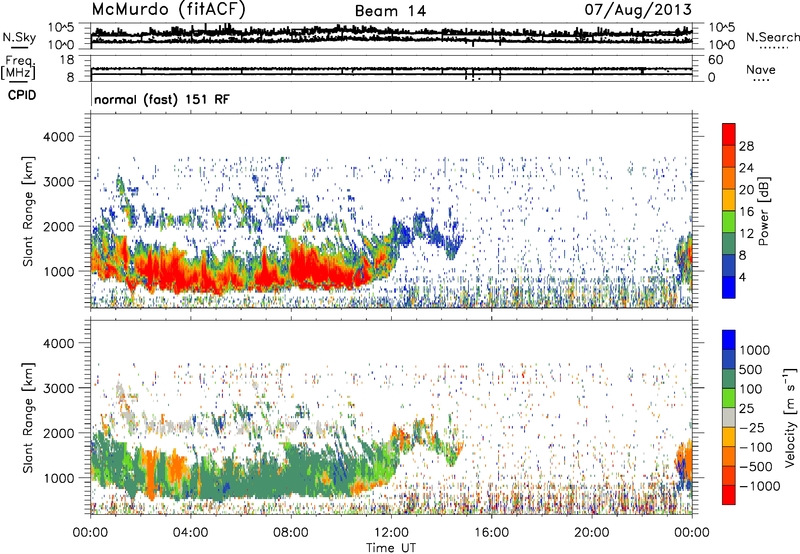Click the '500' label on Velocity colorbar
This screenshot has height=554, width=800.
point(750,370)
